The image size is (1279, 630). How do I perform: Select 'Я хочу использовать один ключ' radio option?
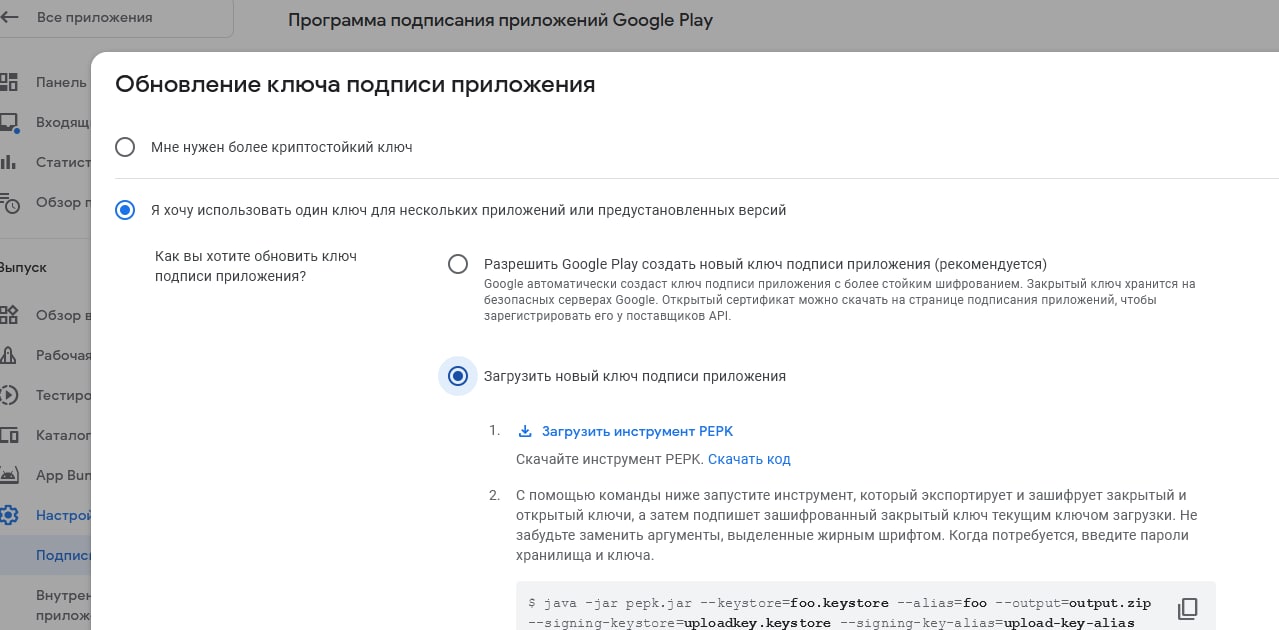(x=125, y=210)
